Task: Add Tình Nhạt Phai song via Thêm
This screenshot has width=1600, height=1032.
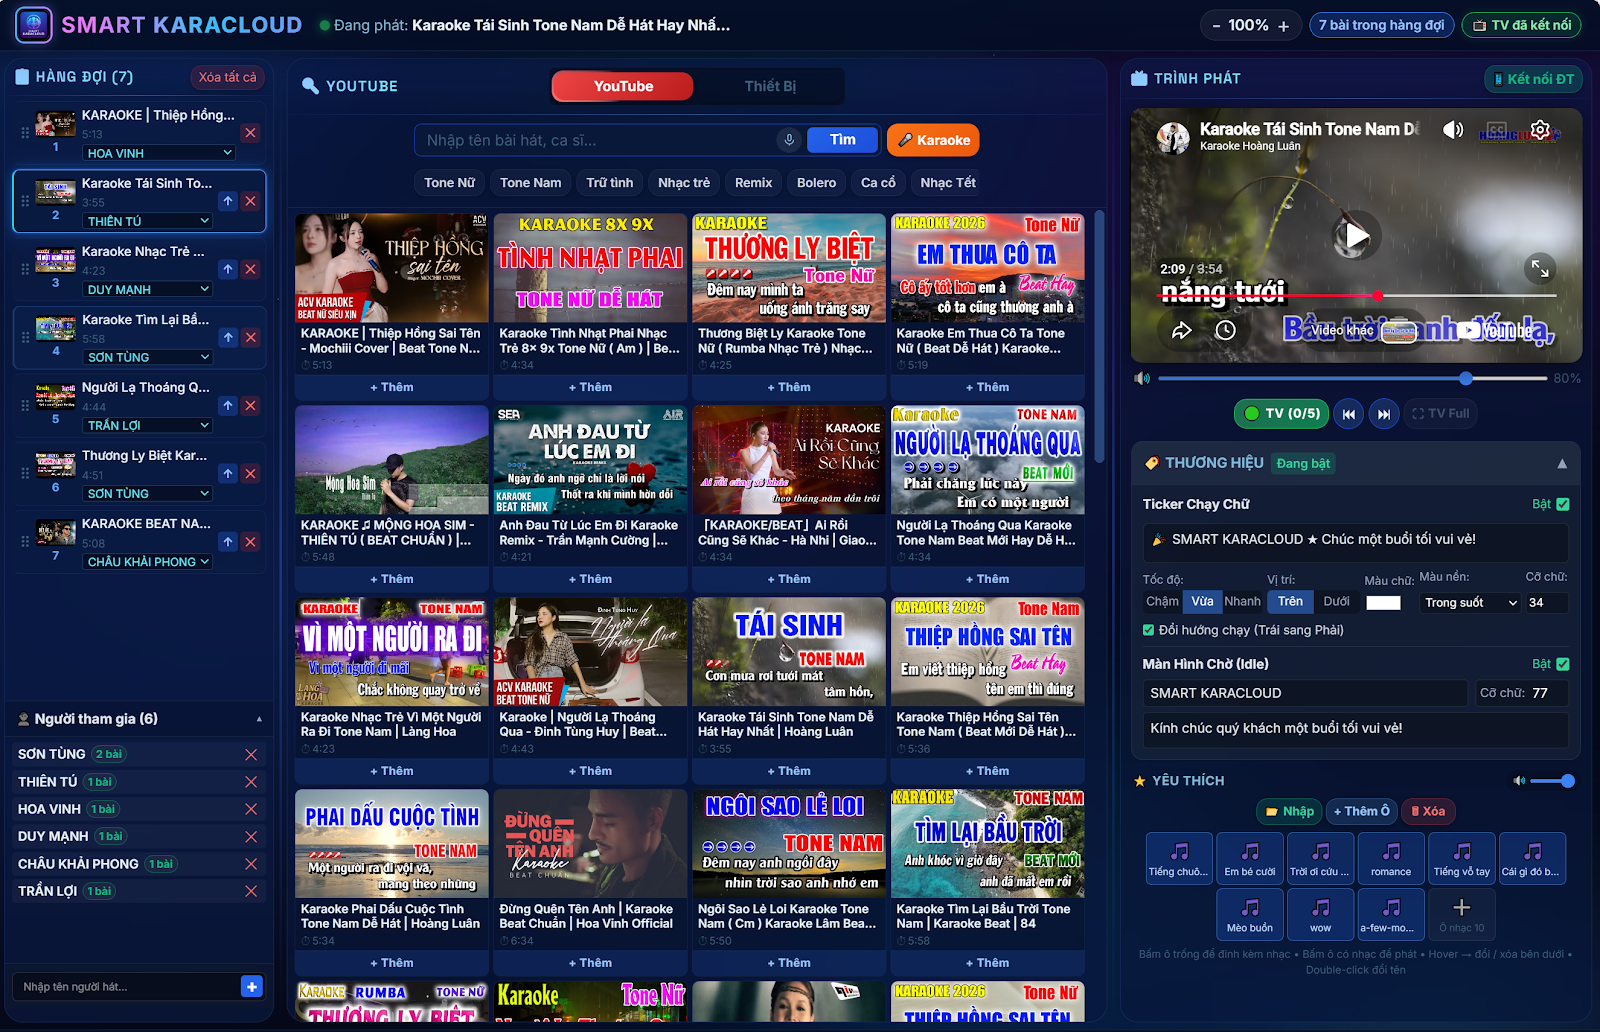Action: point(590,387)
